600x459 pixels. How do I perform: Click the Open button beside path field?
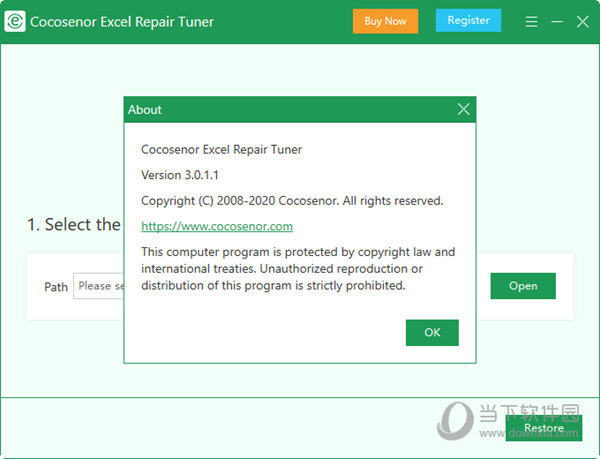pos(523,286)
